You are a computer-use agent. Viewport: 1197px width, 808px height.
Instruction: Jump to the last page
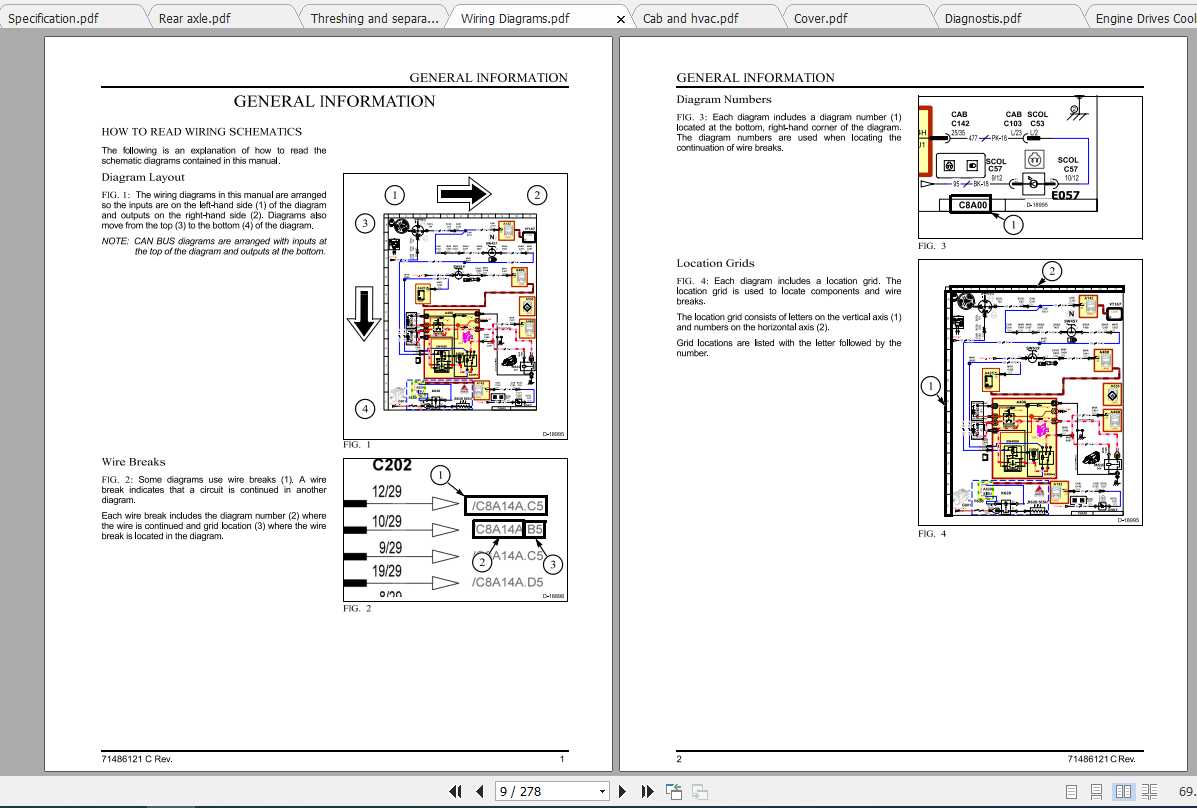pyautogui.click(x=647, y=791)
